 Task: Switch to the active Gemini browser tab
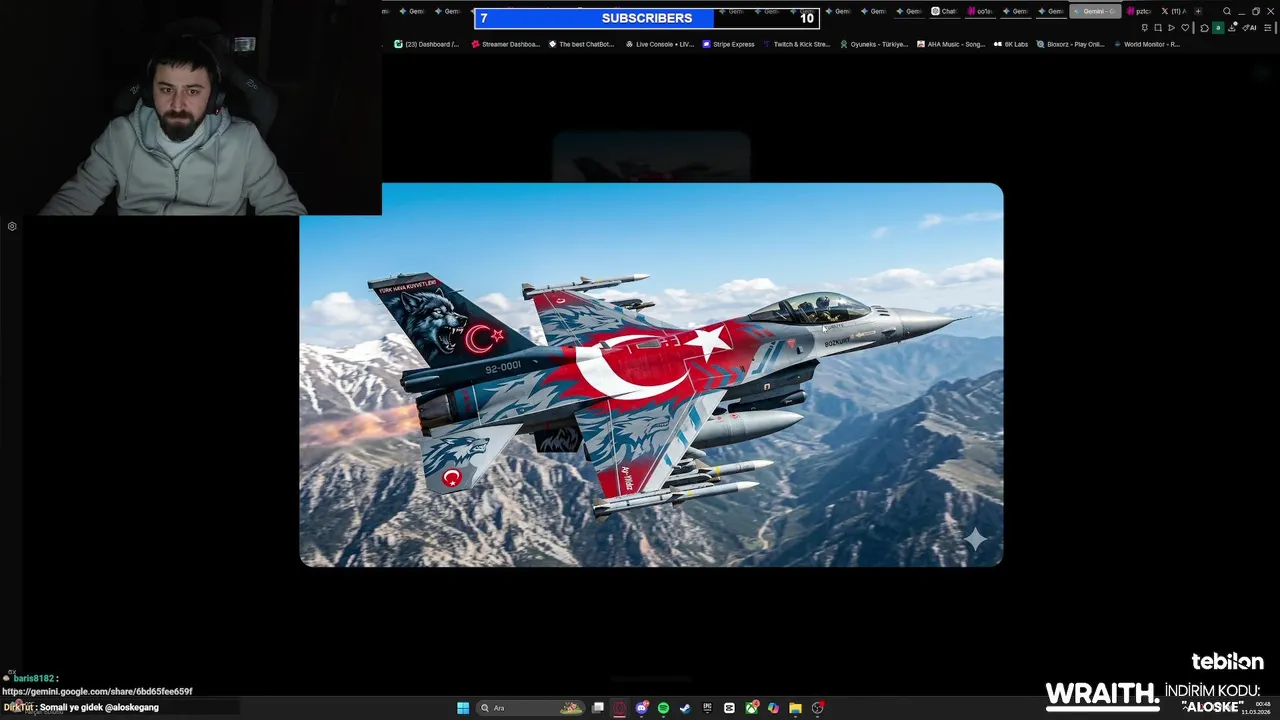point(1095,11)
